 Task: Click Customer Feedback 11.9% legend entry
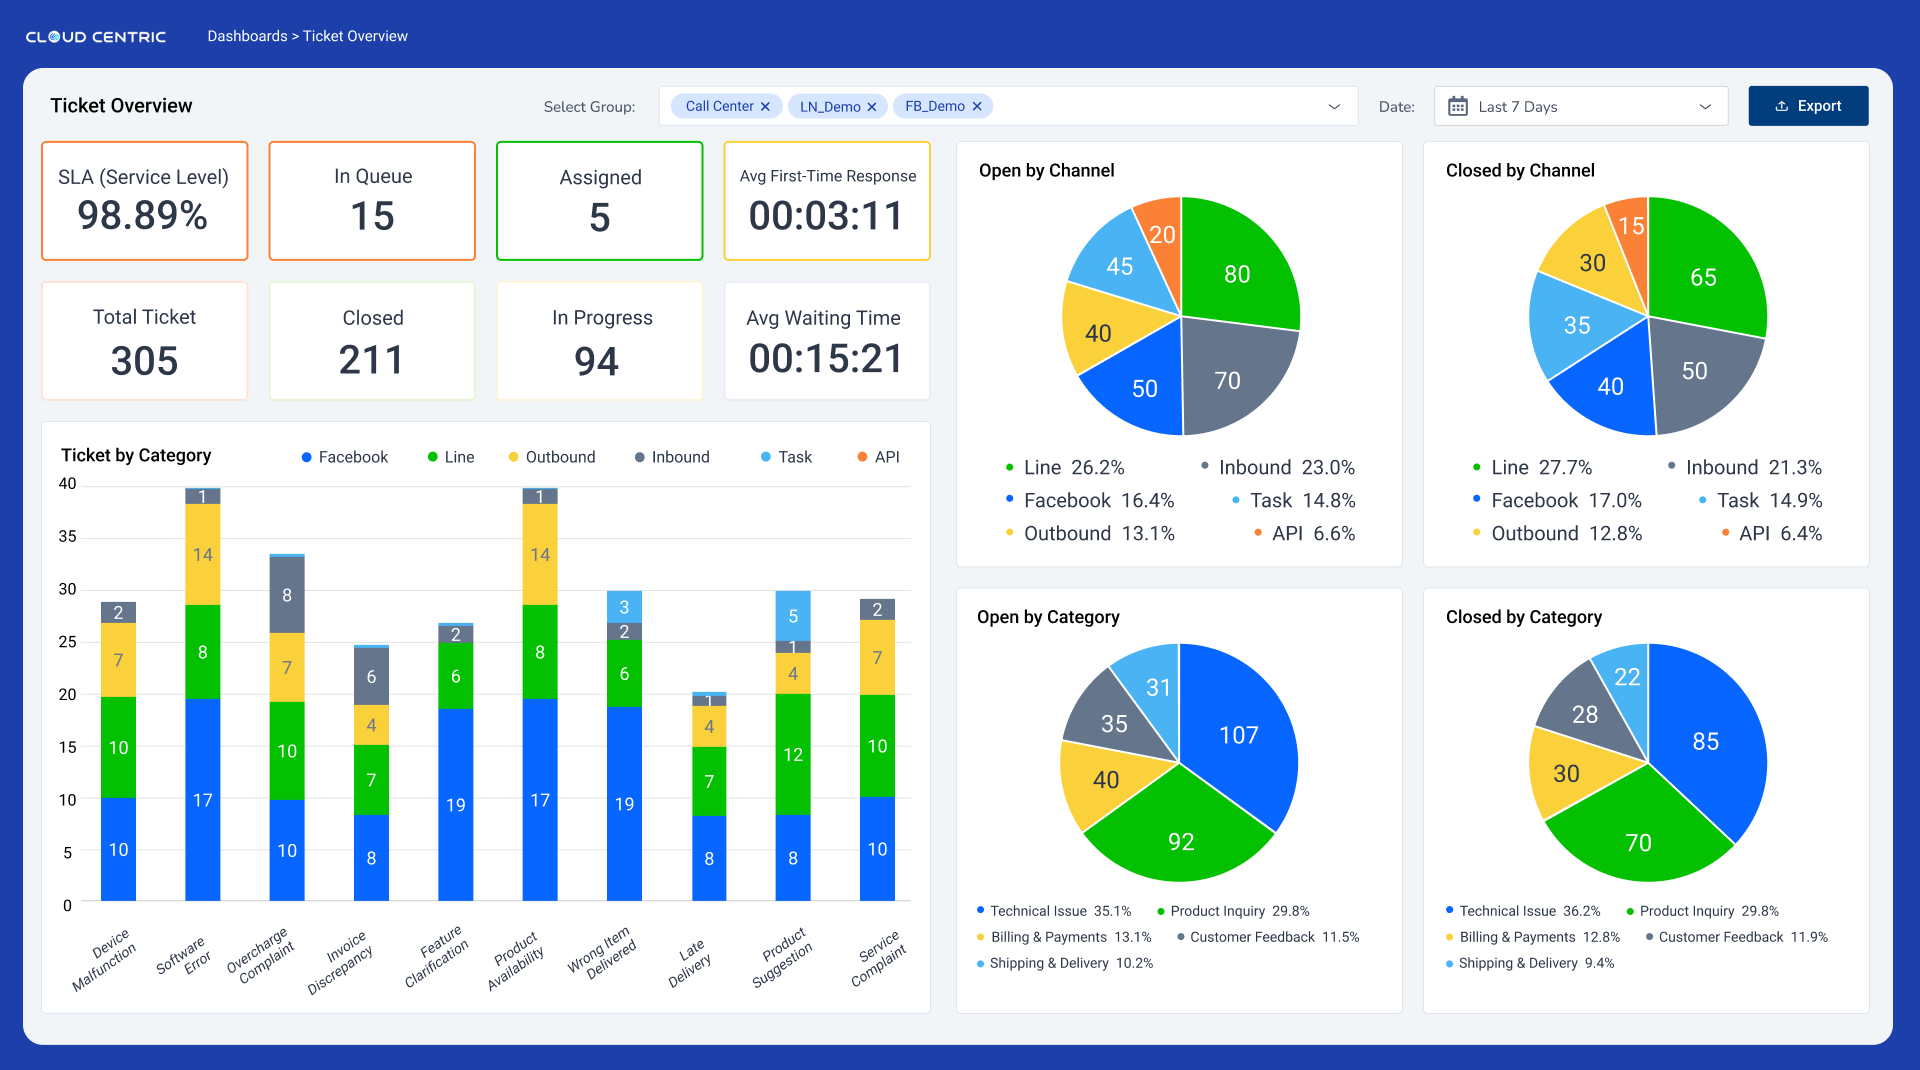tap(1737, 937)
